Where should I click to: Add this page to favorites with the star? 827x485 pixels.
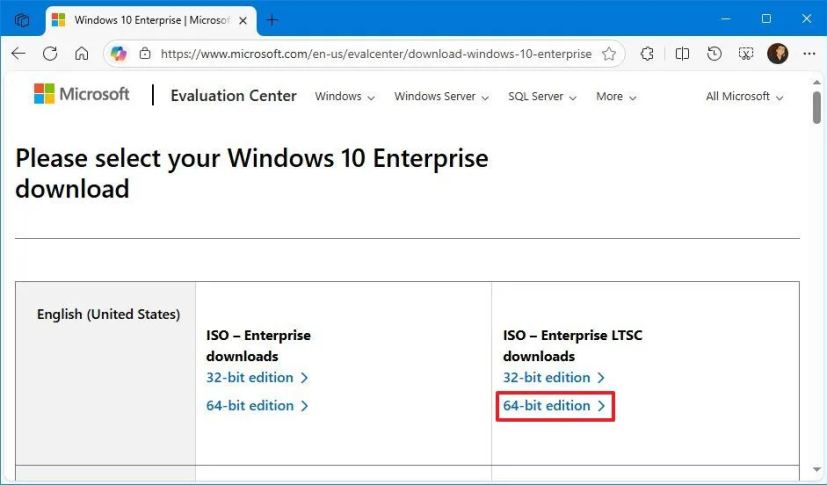pyautogui.click(x=609, y=54)
